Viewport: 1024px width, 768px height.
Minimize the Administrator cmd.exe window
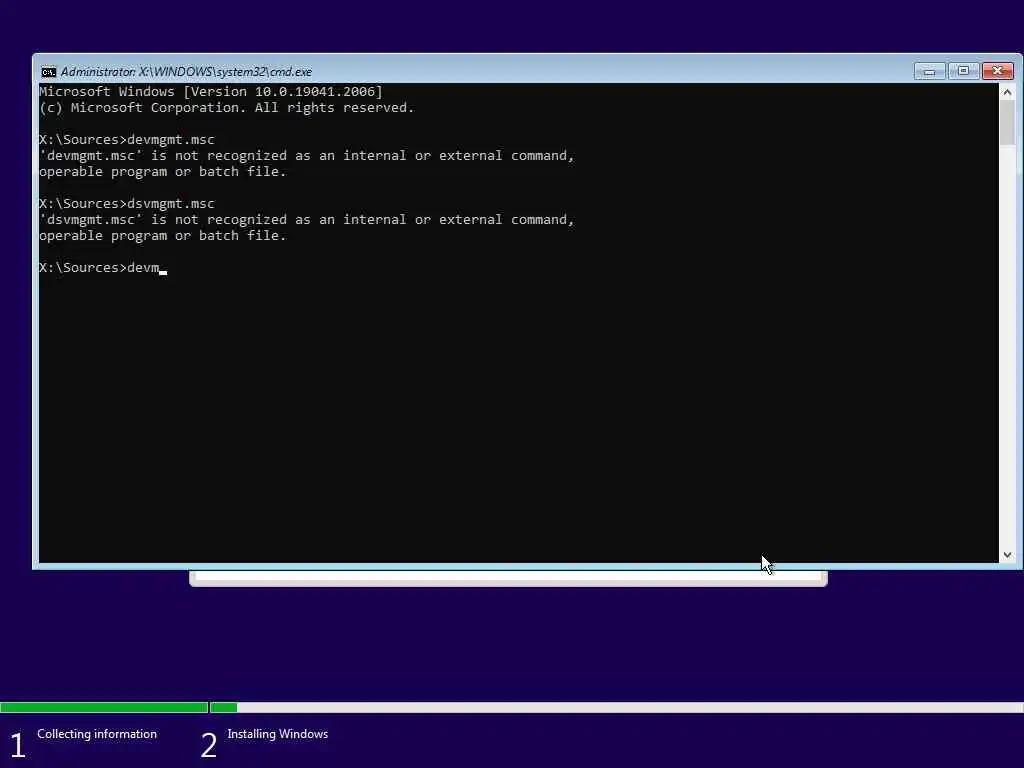929,71
